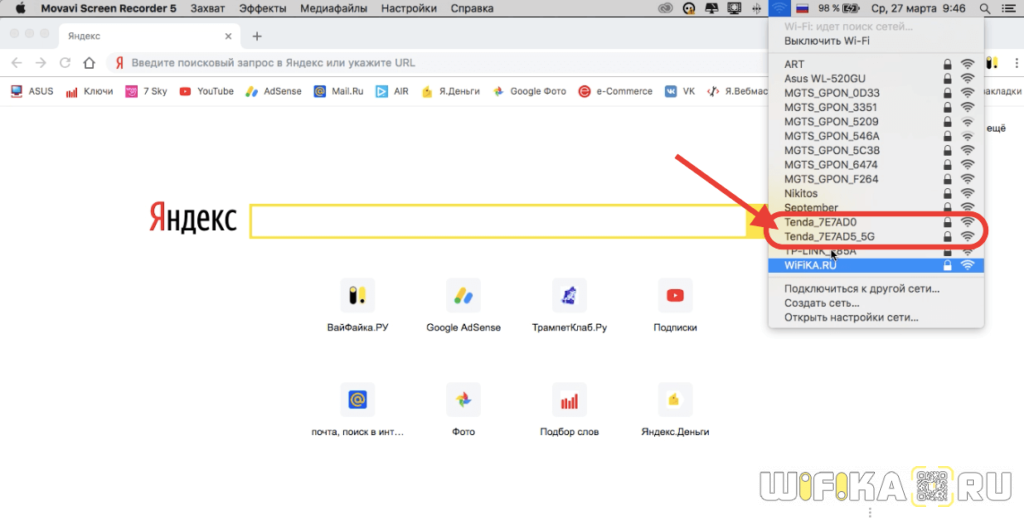Connect to Tenda_7E7AD0 network

pos(876,222)
